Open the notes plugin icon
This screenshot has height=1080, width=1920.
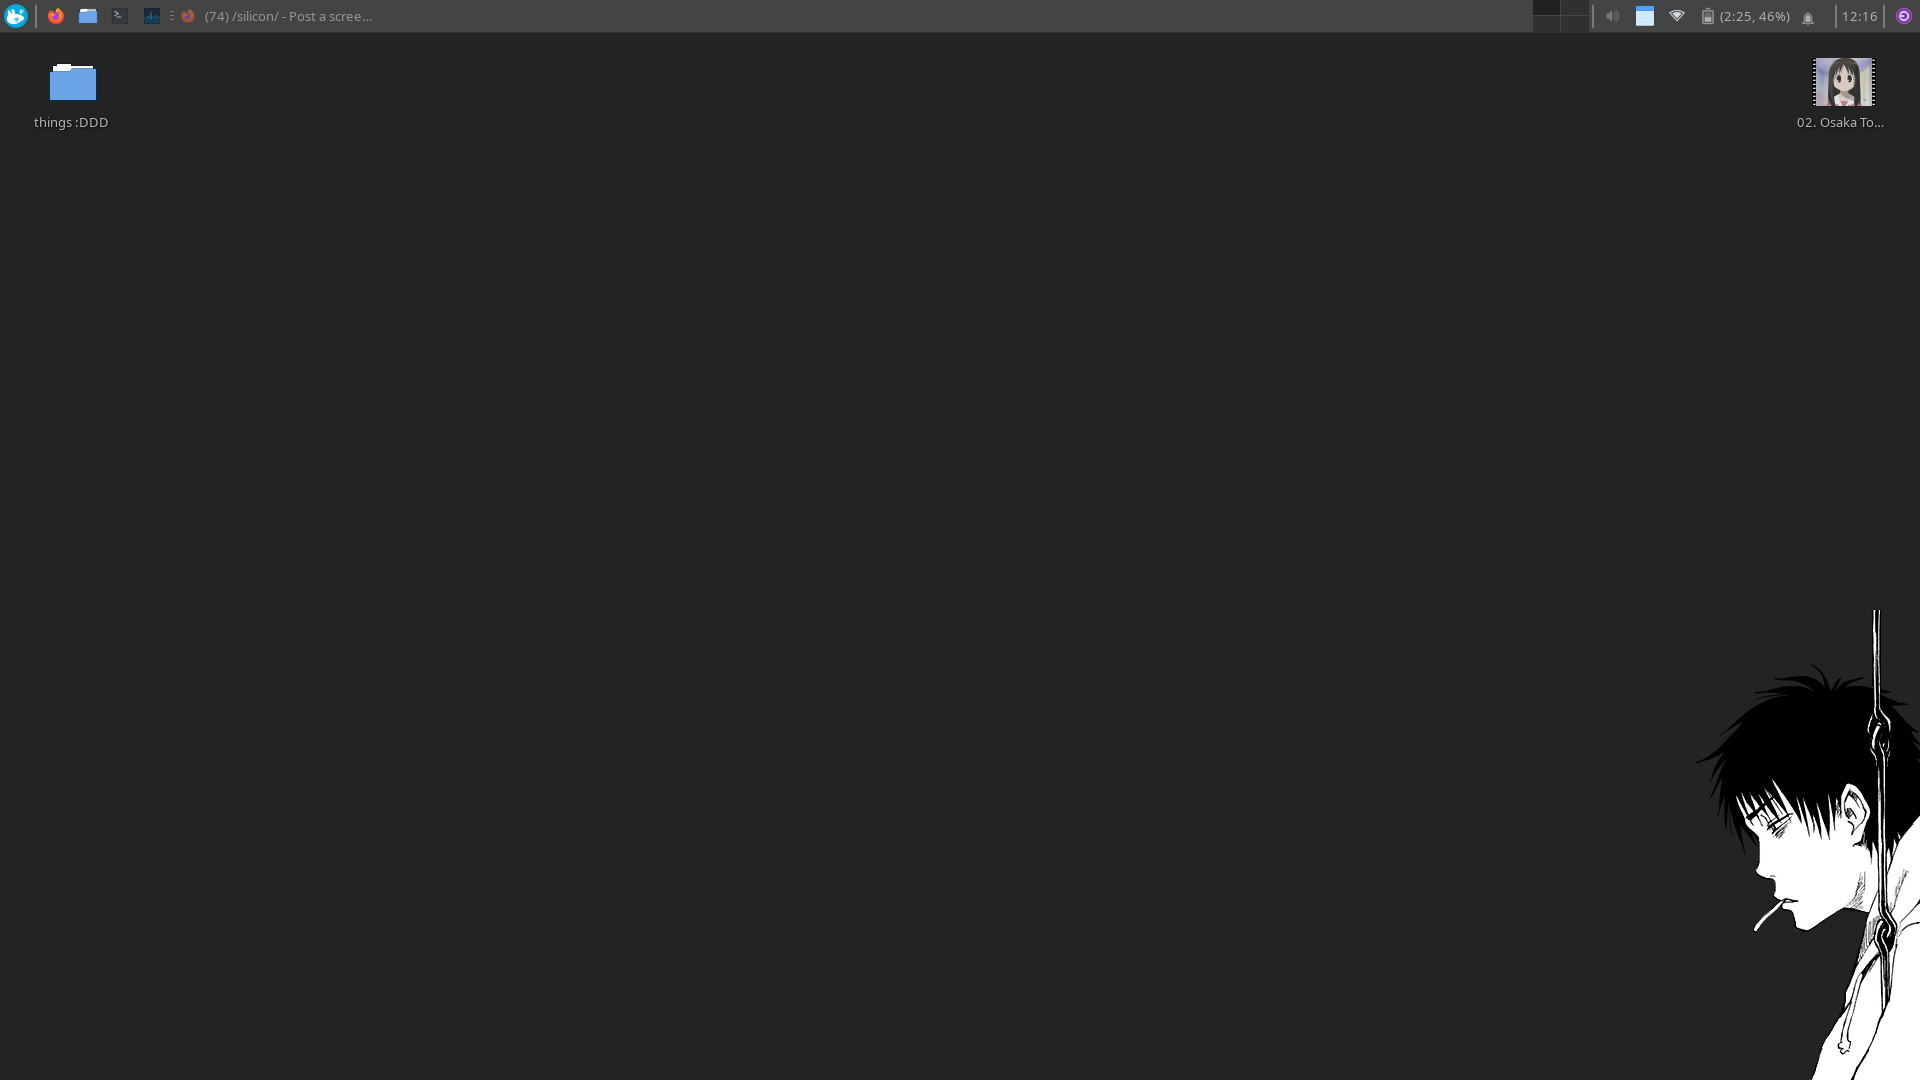[x=1645, y=16]
